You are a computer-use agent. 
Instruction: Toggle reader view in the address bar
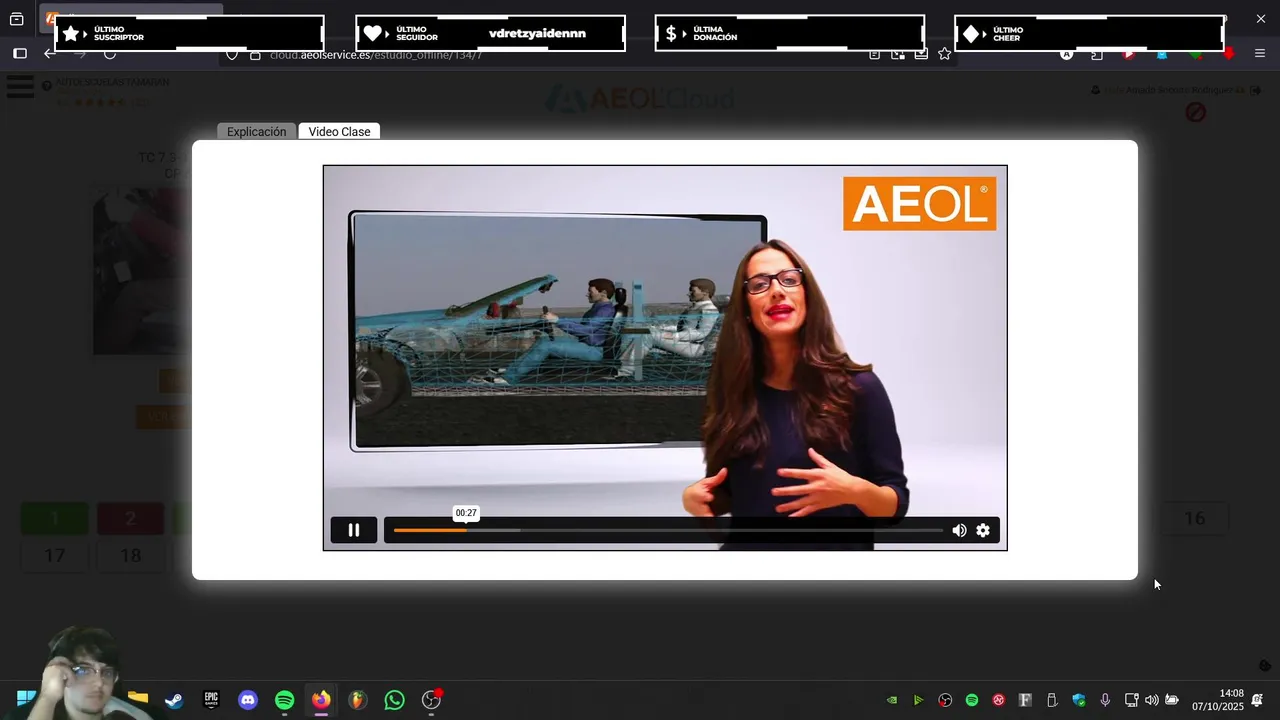(874, 54)
